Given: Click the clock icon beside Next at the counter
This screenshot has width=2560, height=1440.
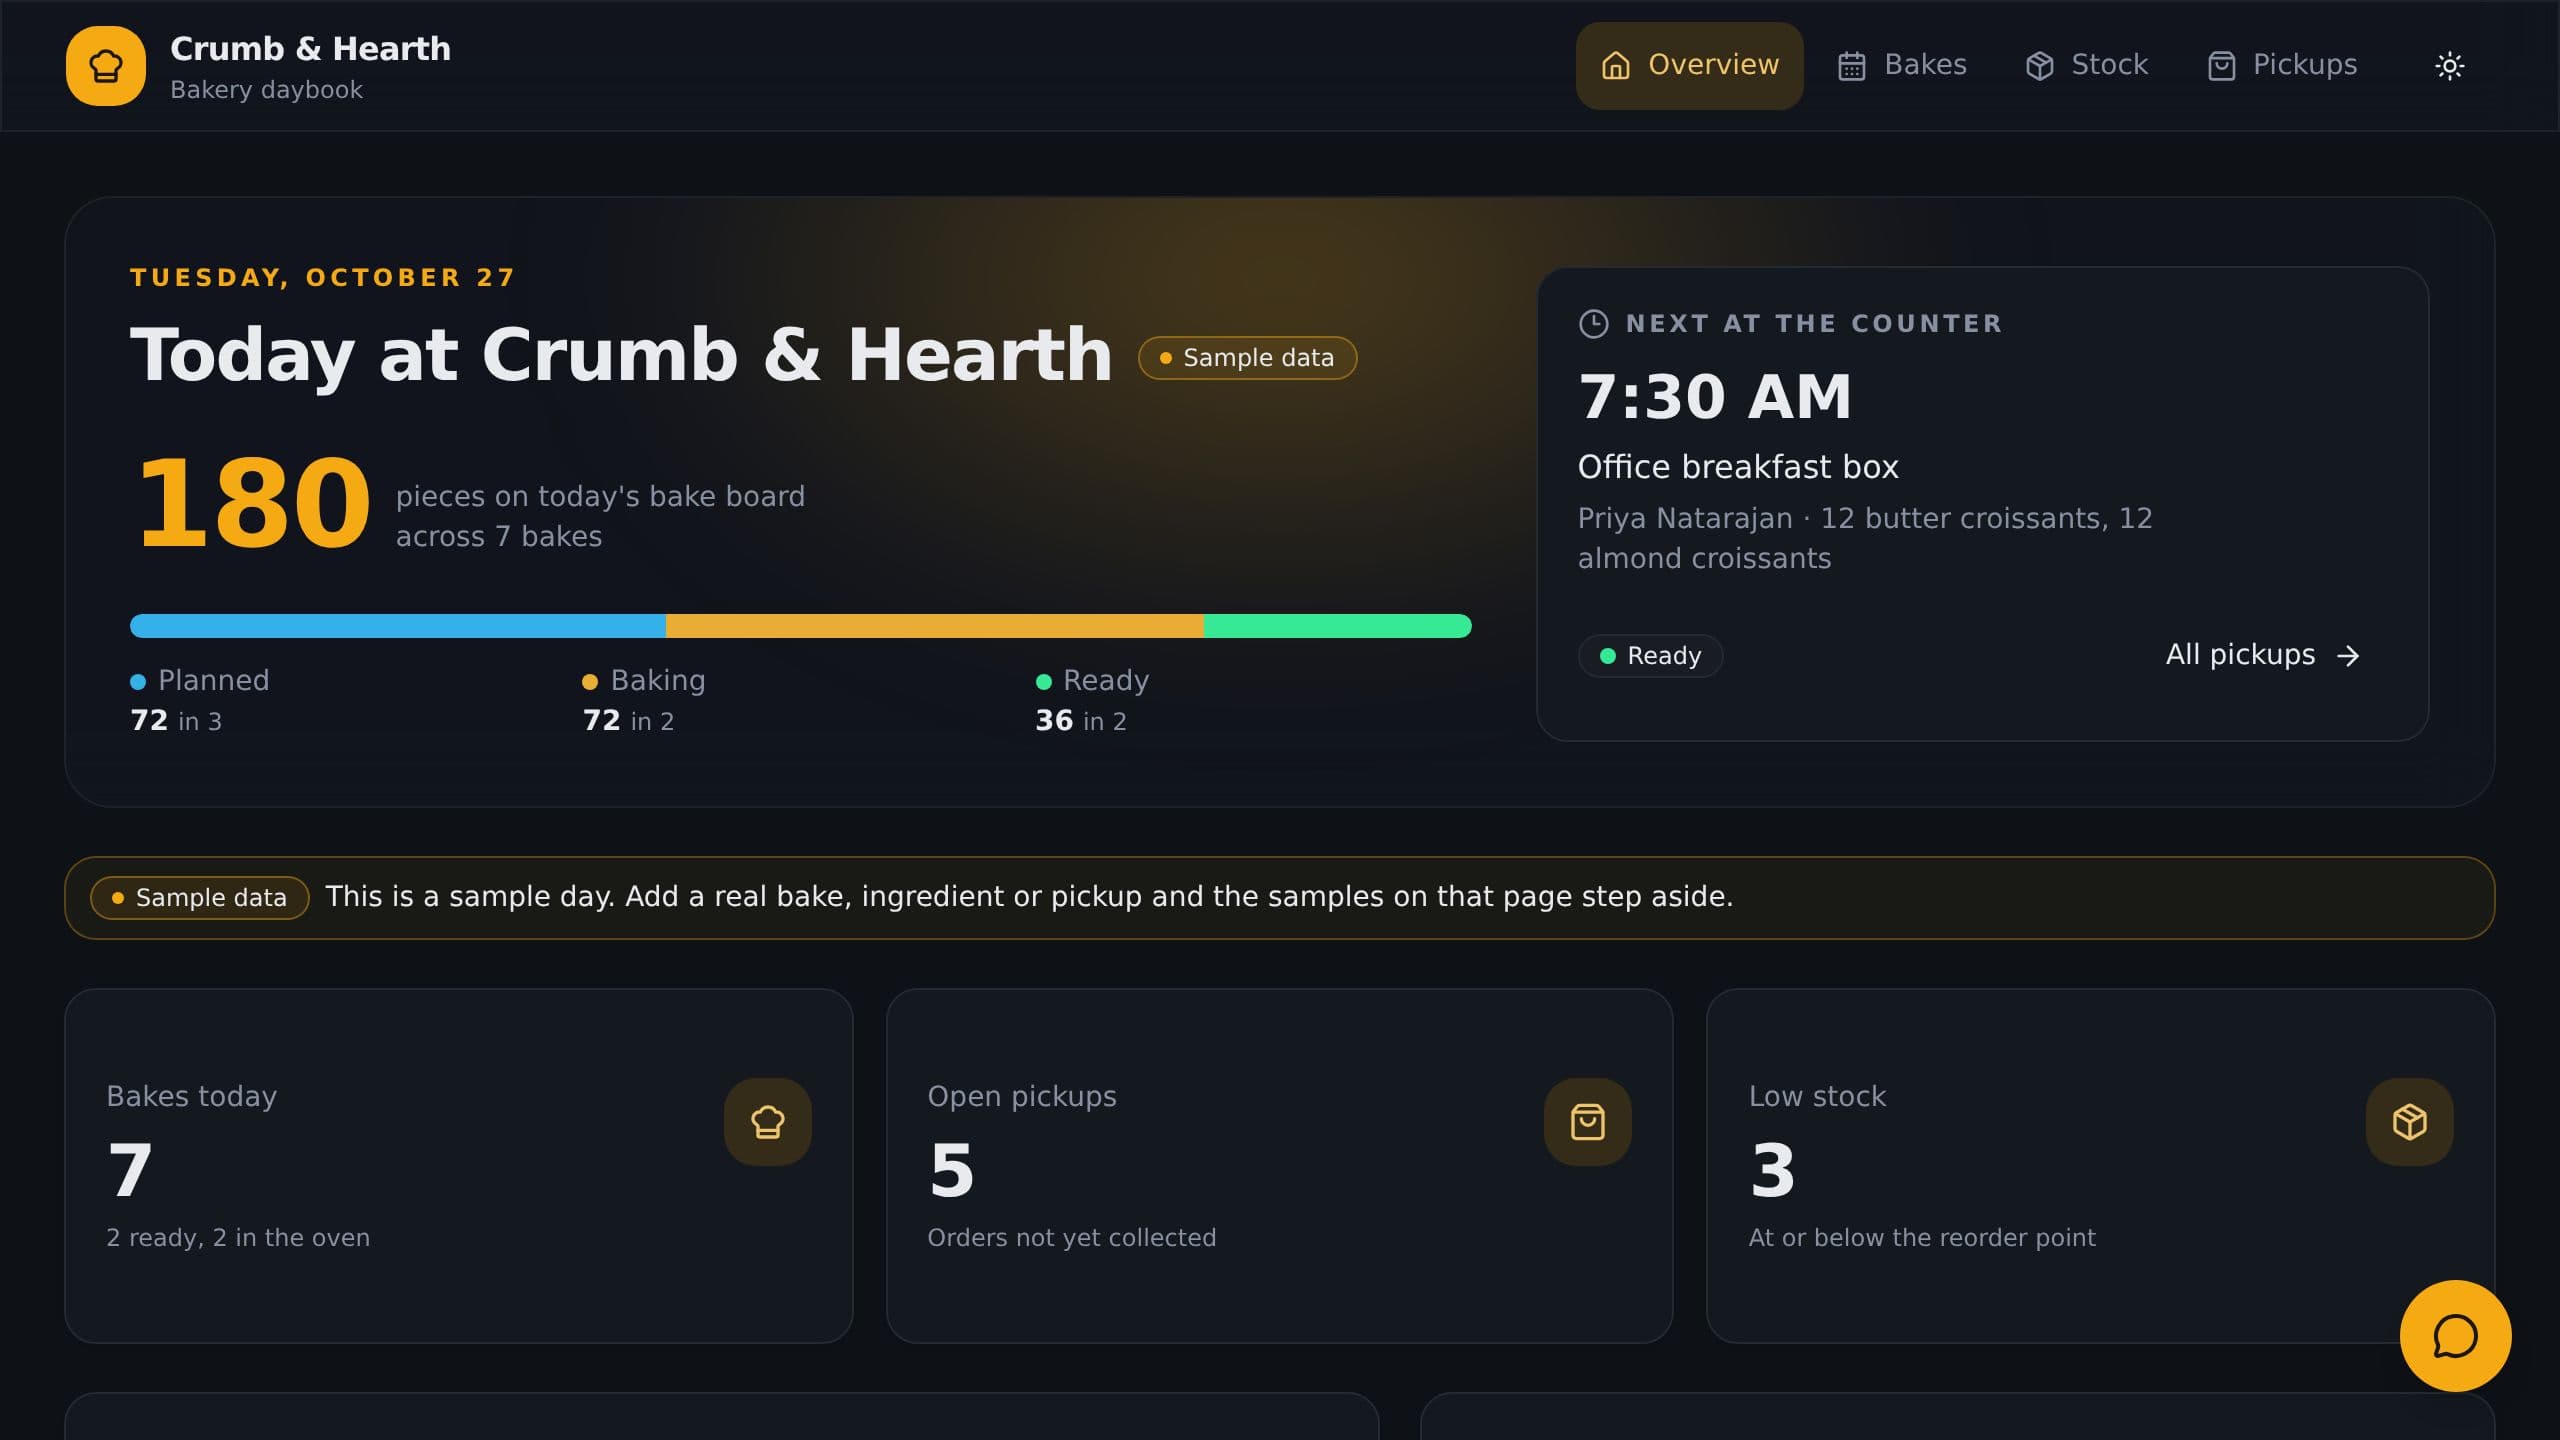Looking at the screenshot, I should click(1593, 324).
